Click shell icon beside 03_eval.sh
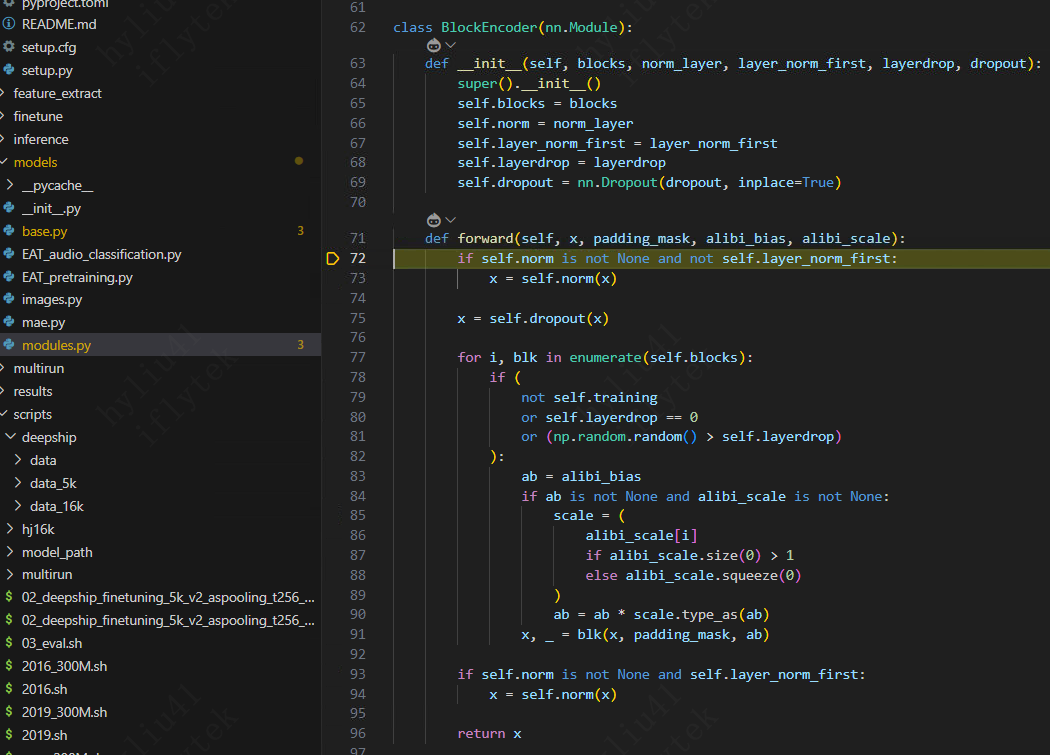The image size is (1050, 755). point(9,642)
